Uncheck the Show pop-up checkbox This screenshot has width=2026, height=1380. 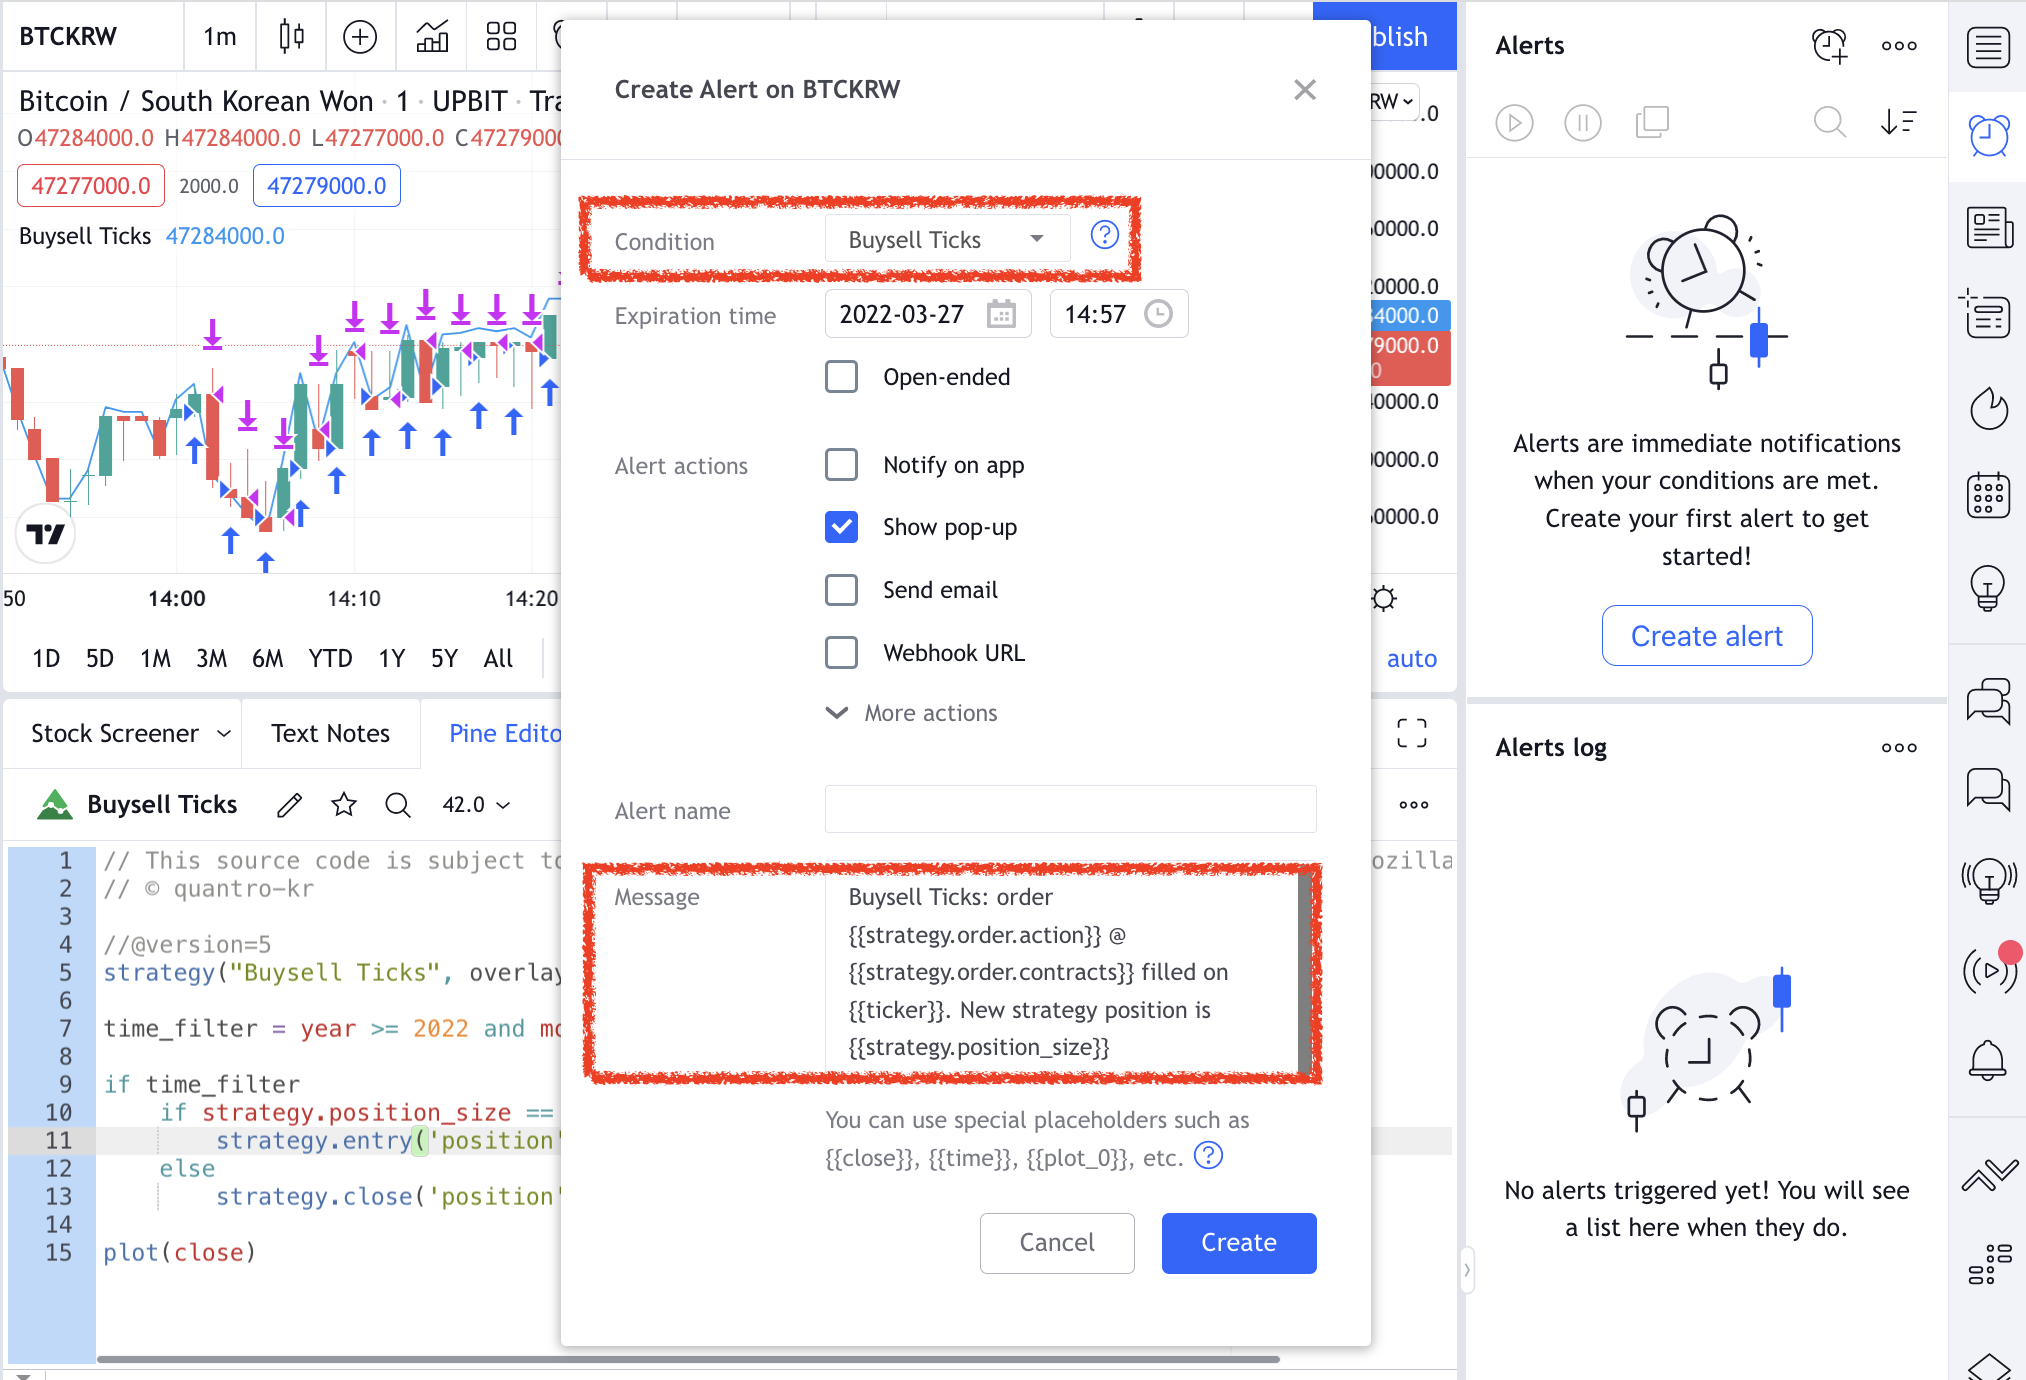coord(841,527)
